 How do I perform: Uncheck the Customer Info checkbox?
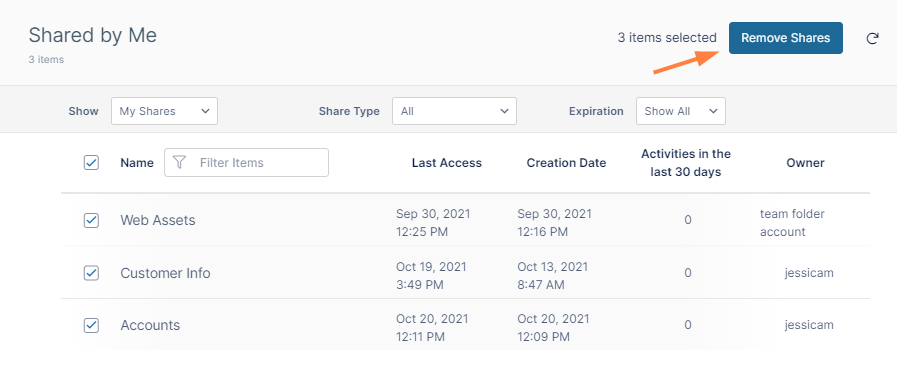click(92, 273)
